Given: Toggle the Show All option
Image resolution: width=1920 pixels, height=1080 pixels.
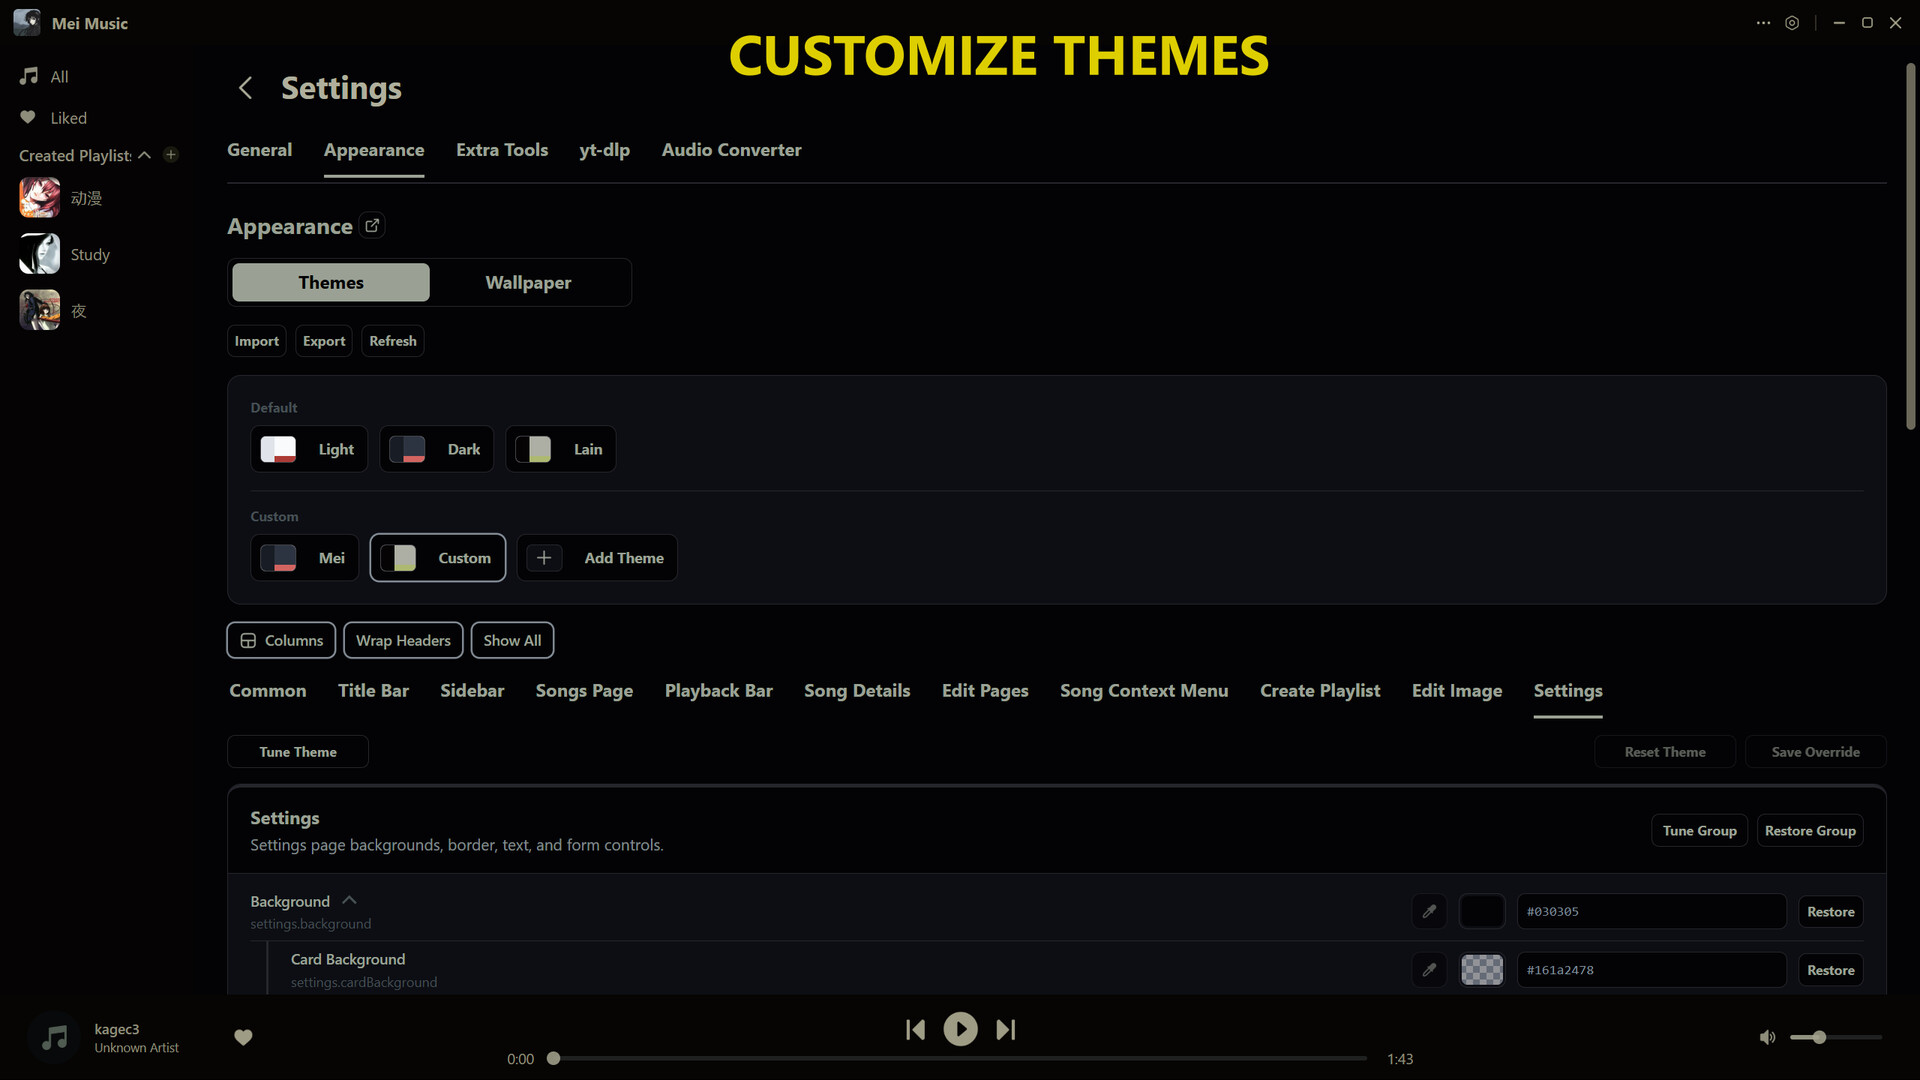Looking at the screenshot, I should 512,641.
